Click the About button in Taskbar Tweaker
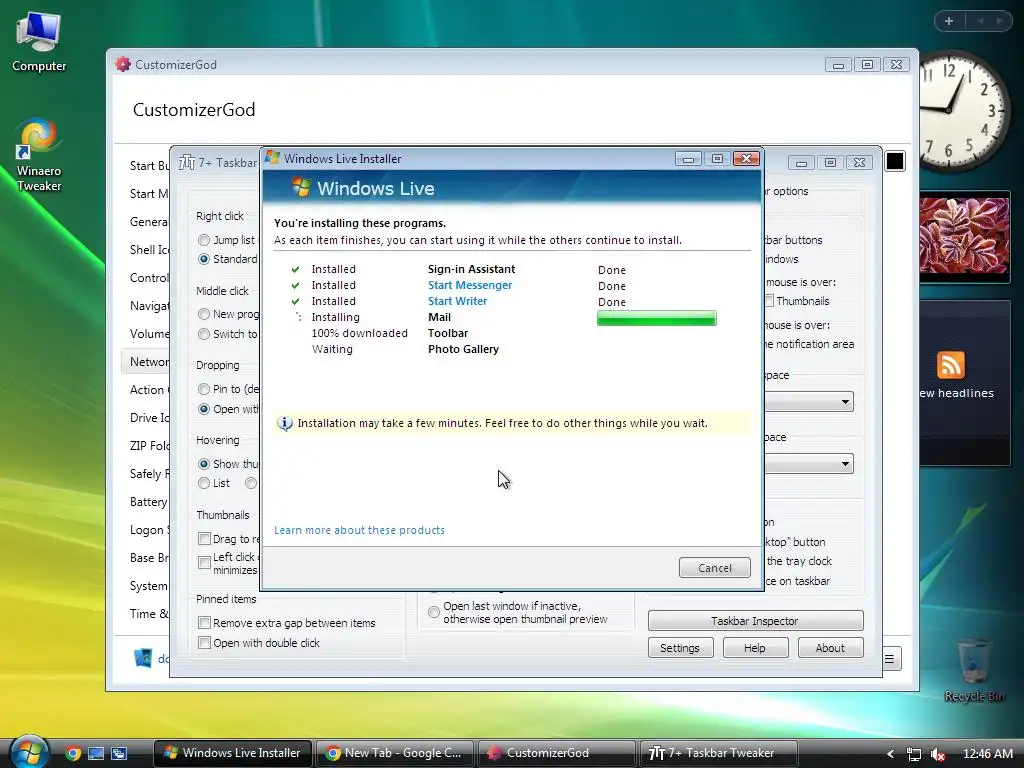The width and height of the screenshot is (1024, 768). pyautogui.click(x=830, y=648)
